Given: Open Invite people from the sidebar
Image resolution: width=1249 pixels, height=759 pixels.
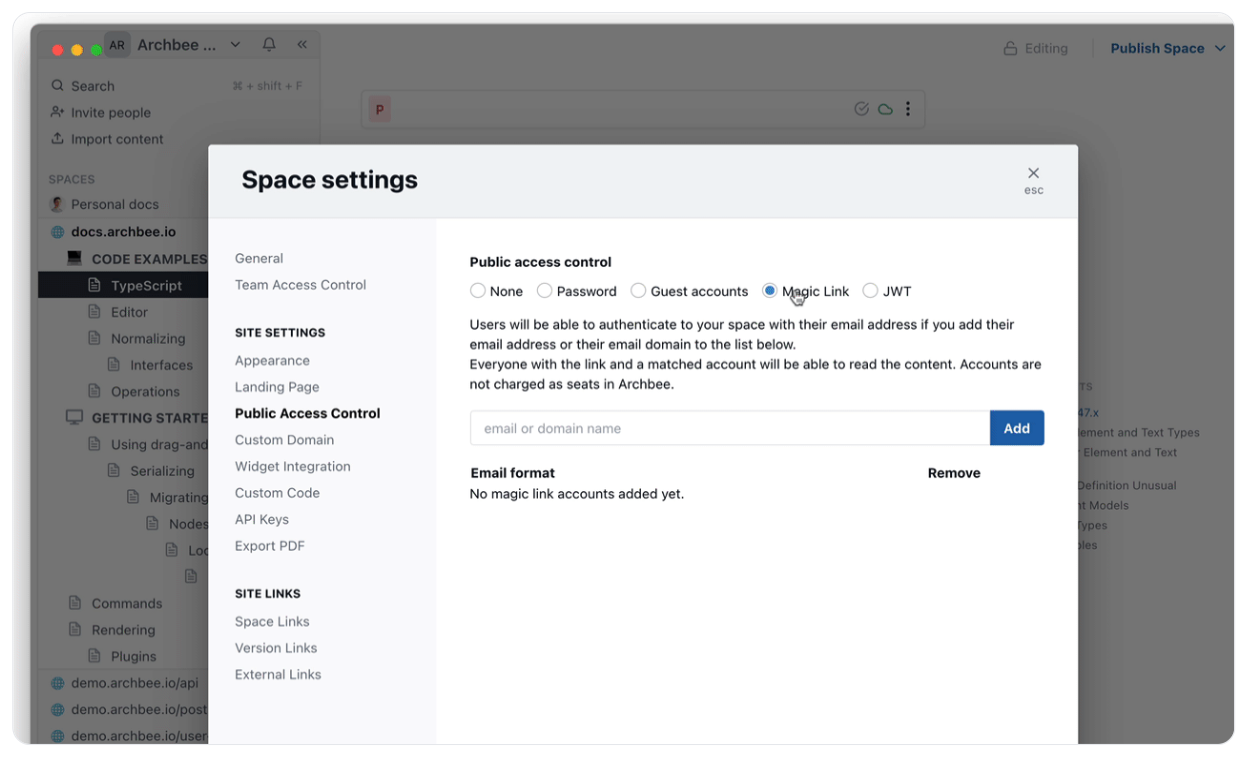Looking at the screenshot, I should 59,112.
